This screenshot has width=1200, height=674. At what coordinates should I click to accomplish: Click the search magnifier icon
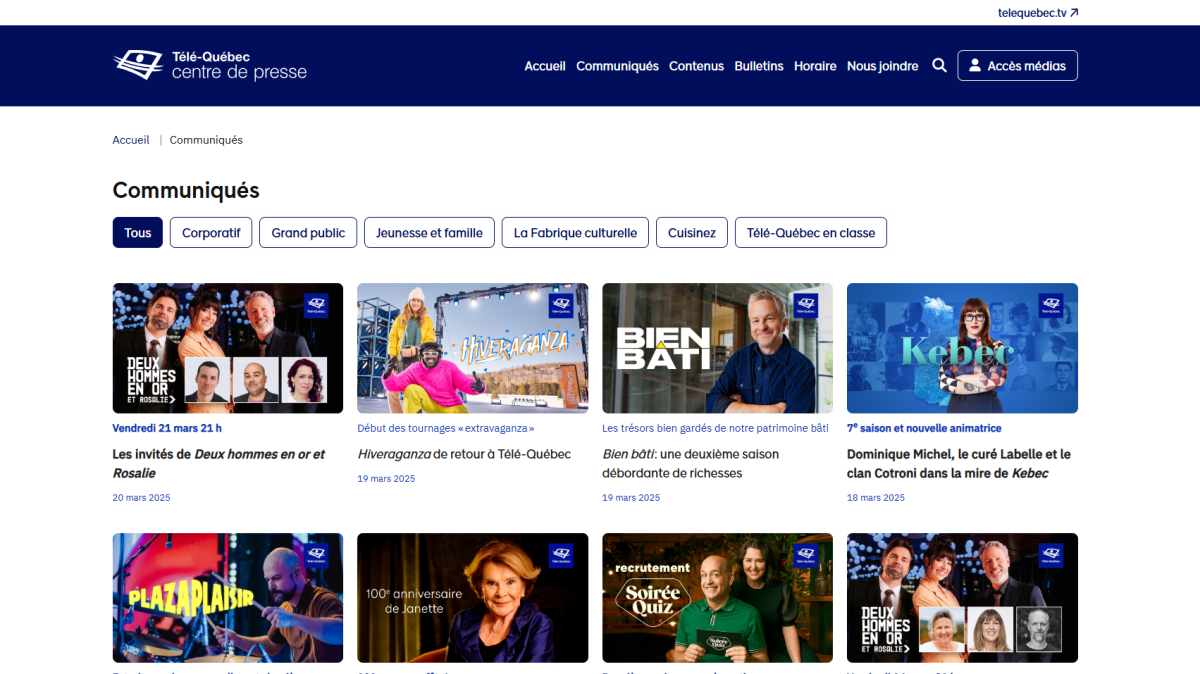click(x=939, y=66)
